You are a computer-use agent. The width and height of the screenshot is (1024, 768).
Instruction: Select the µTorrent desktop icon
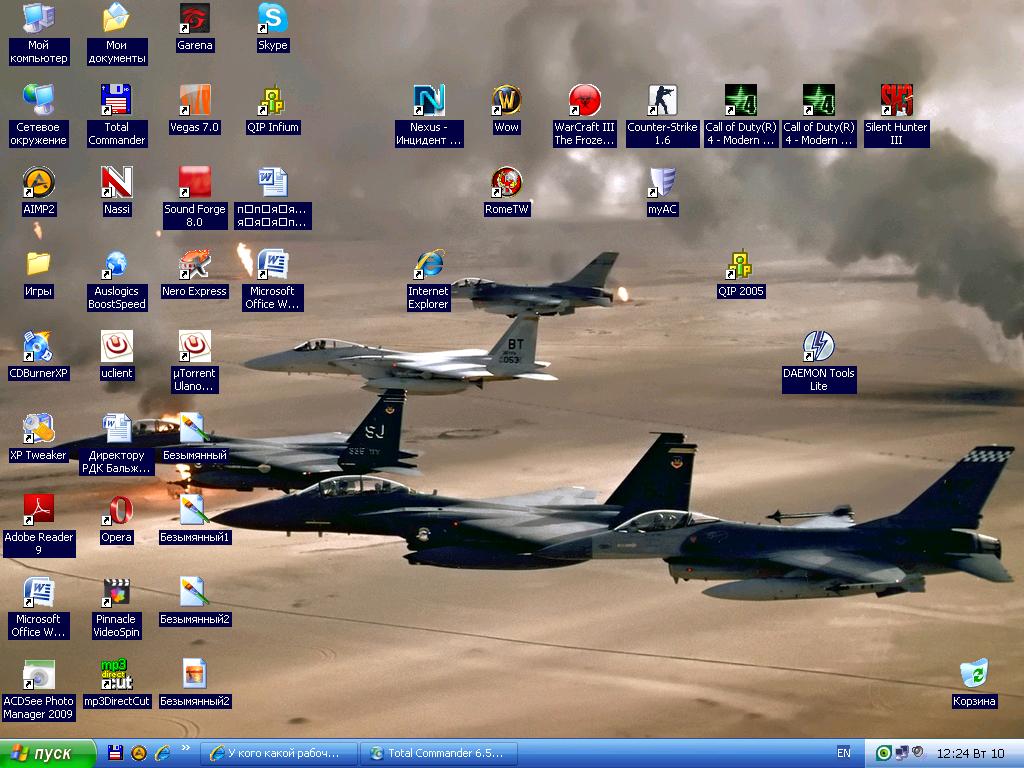(194, 347)
